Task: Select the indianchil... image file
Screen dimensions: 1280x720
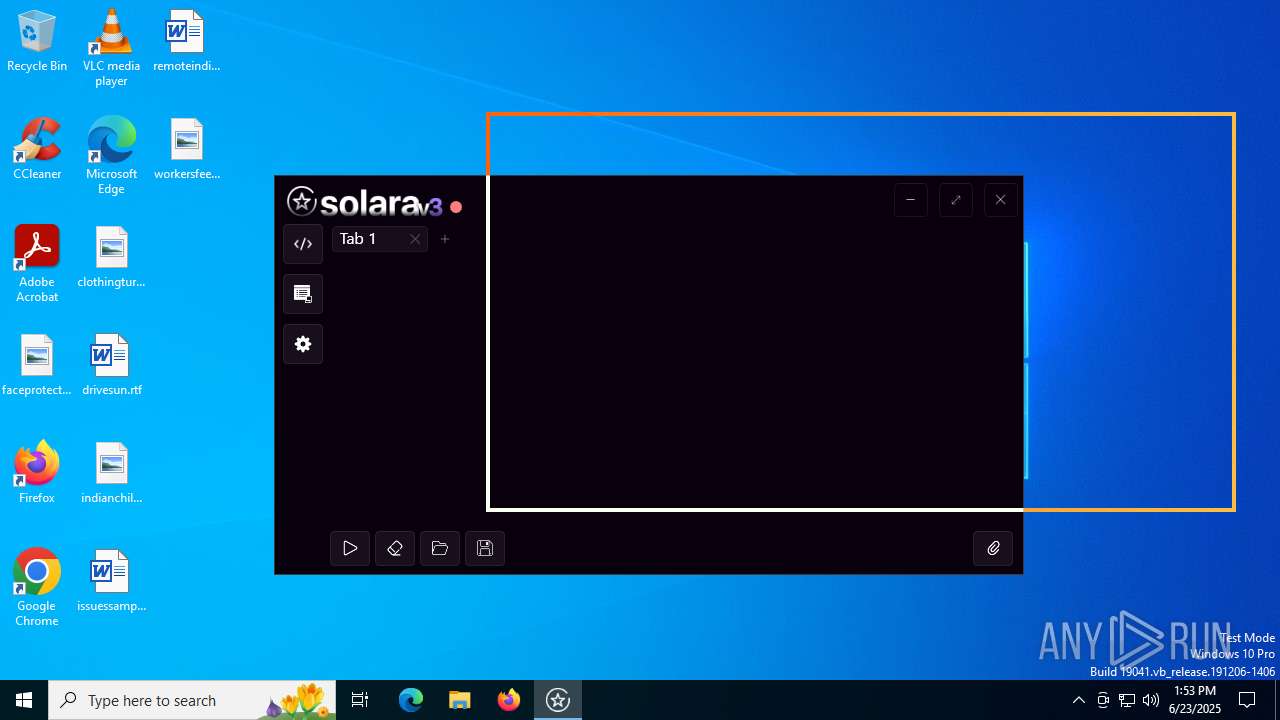Action: (111, 473)
